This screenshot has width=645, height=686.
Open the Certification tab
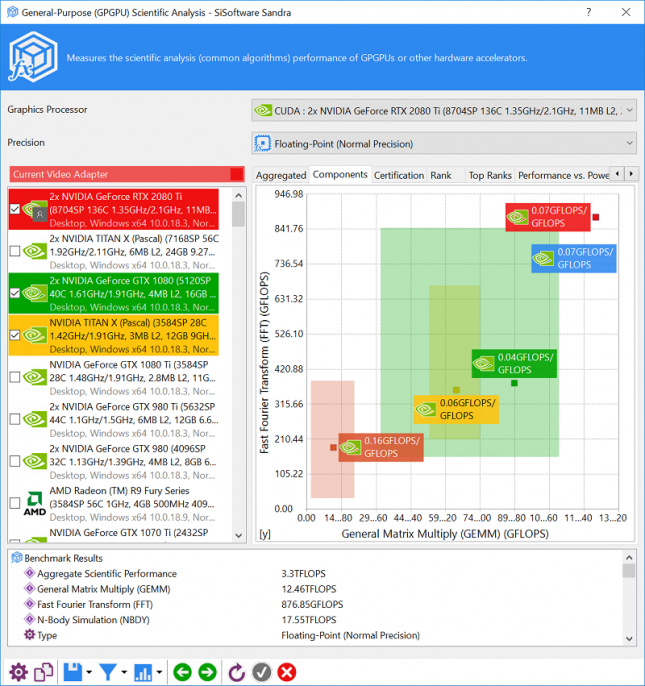399,175
